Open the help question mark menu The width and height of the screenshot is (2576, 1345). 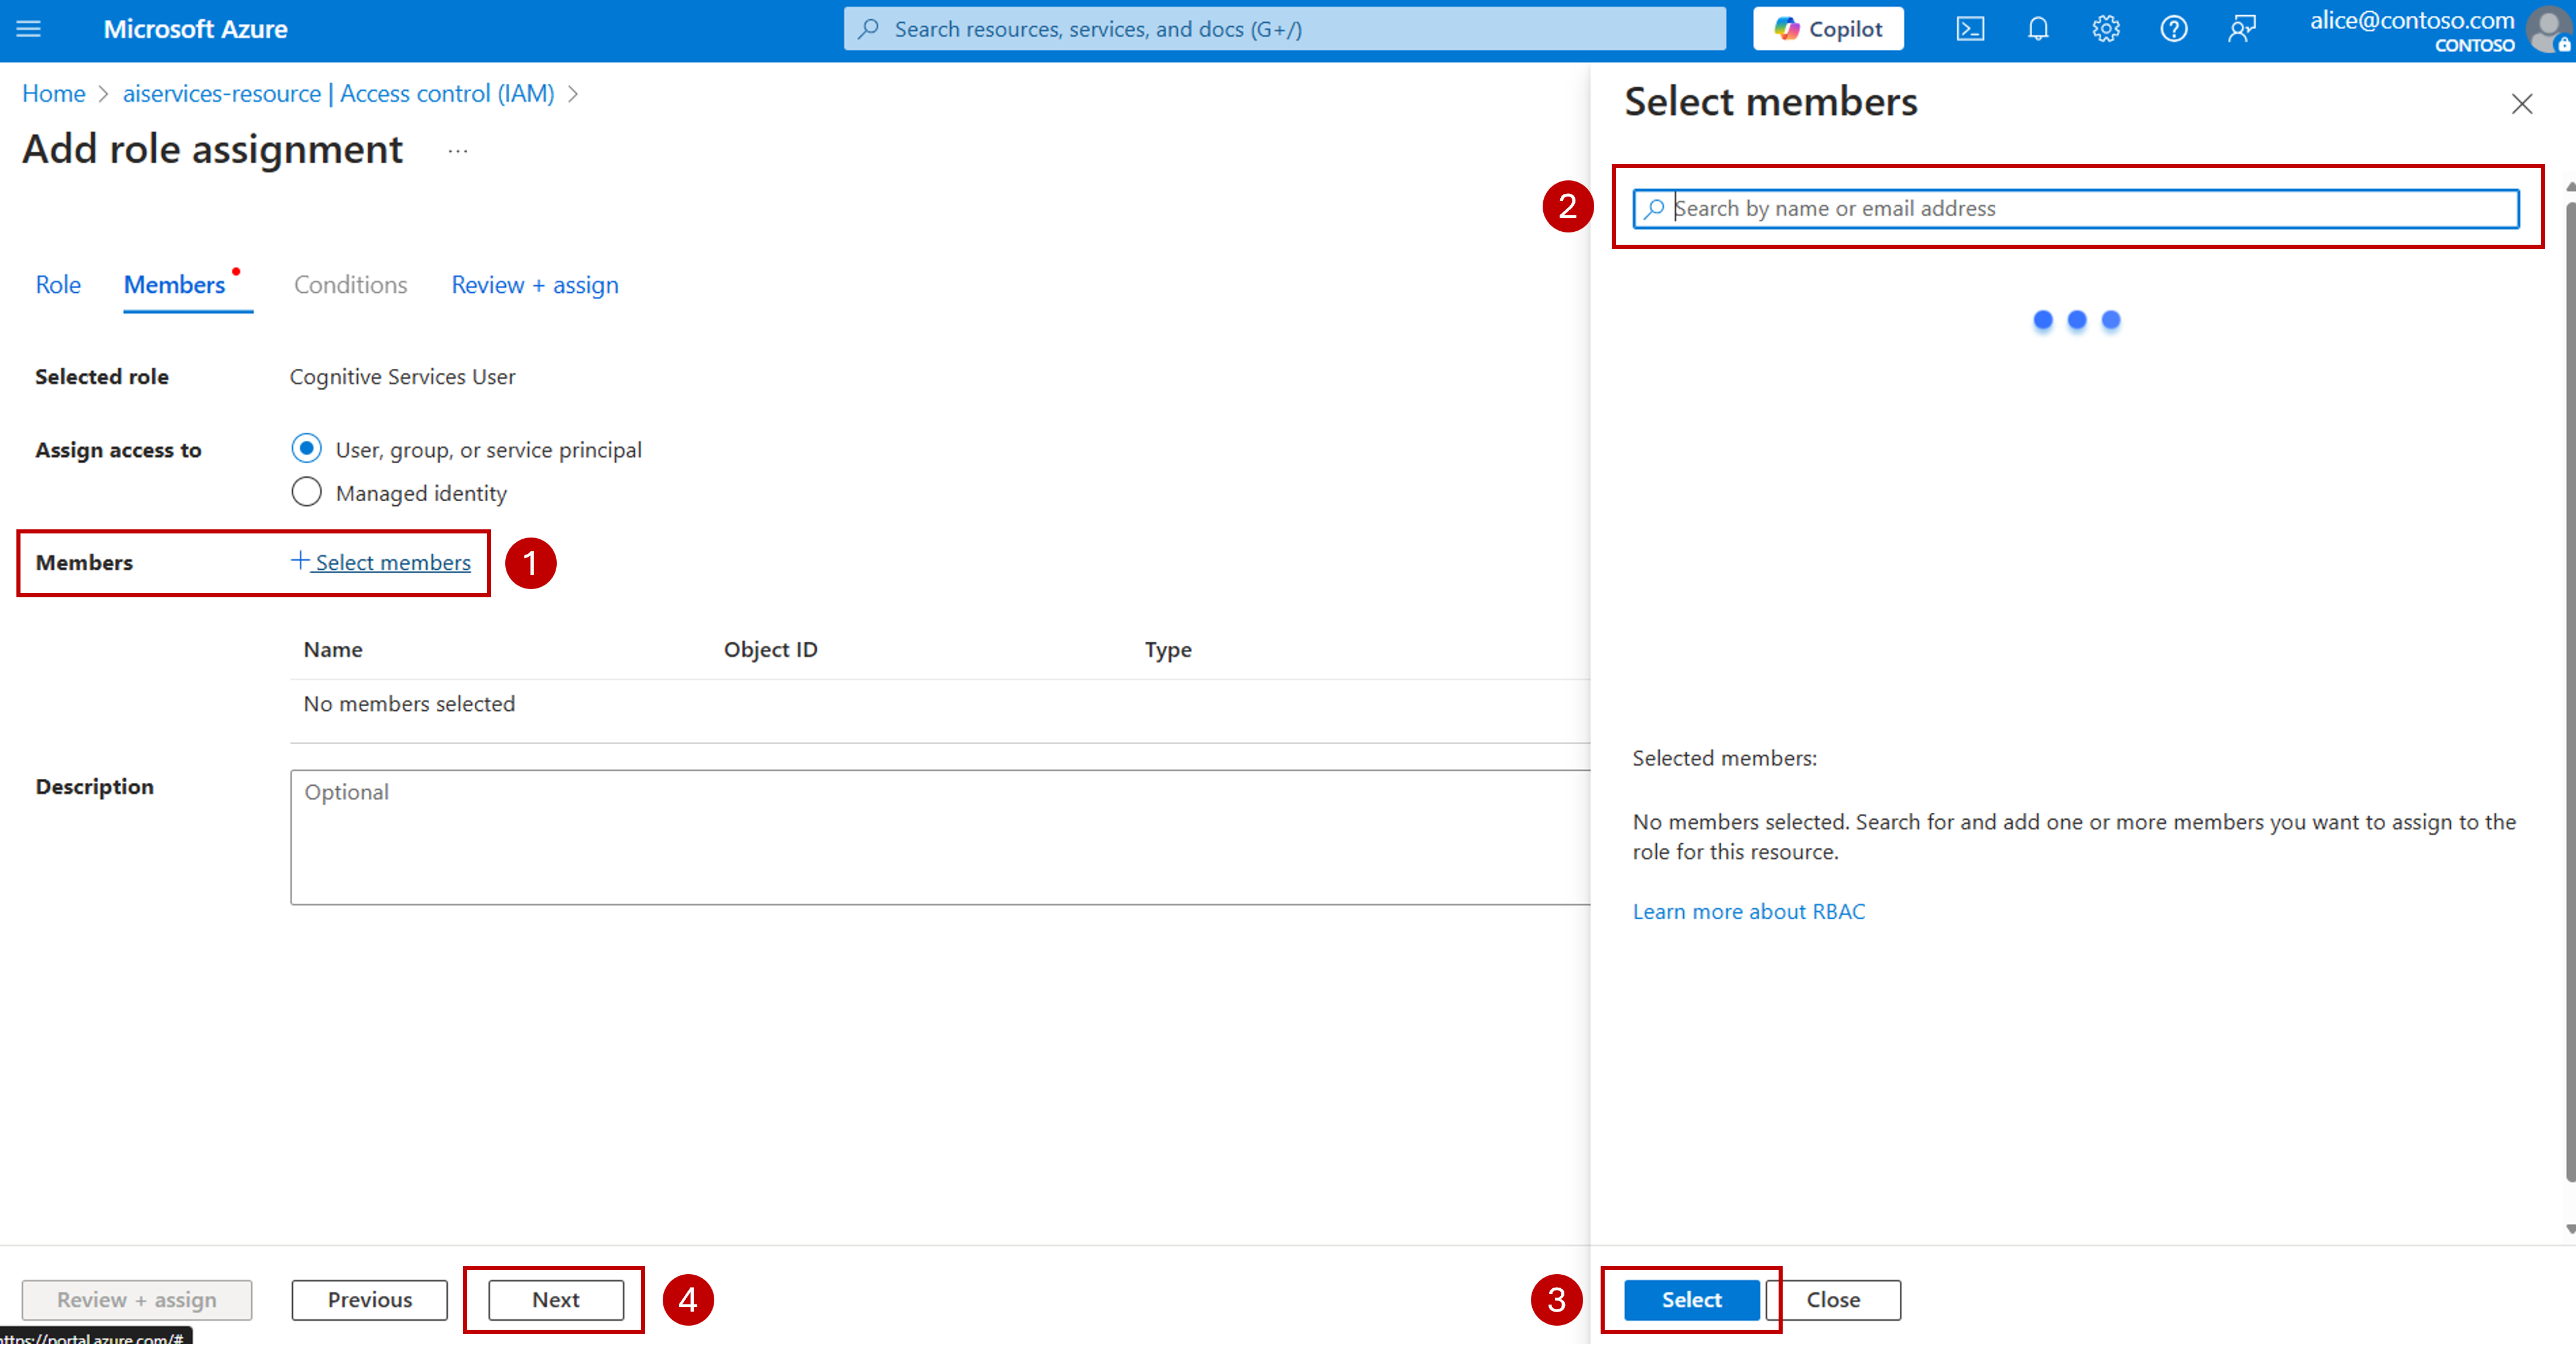coord(2173,29)
